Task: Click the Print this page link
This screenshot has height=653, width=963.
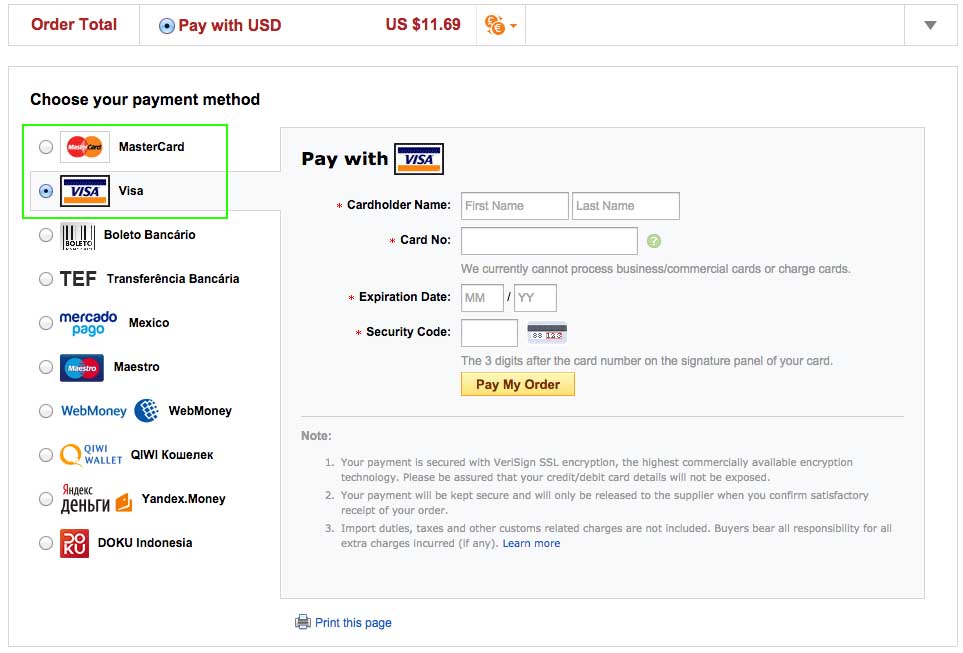Action: 352,623
